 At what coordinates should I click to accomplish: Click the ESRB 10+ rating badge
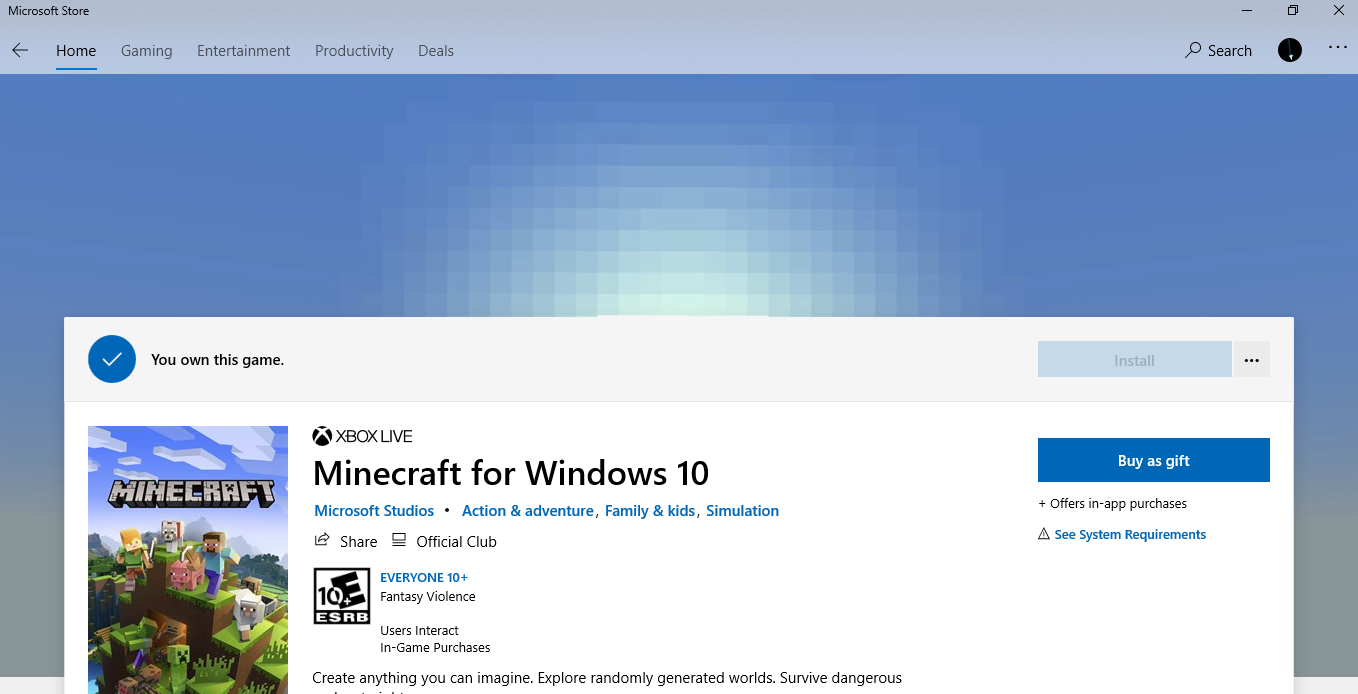(x=342, y=596)
